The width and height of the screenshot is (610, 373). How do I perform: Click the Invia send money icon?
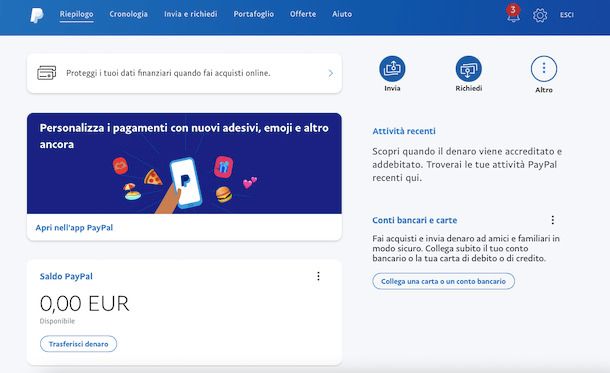click(392, 68)
